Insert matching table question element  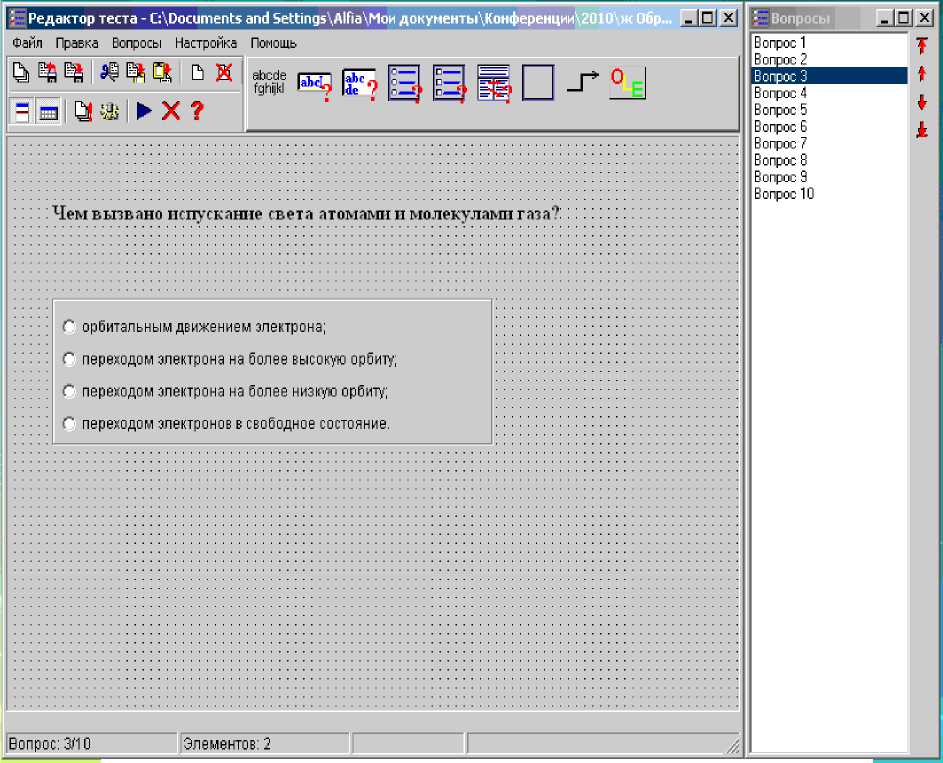tap(494, 83)
